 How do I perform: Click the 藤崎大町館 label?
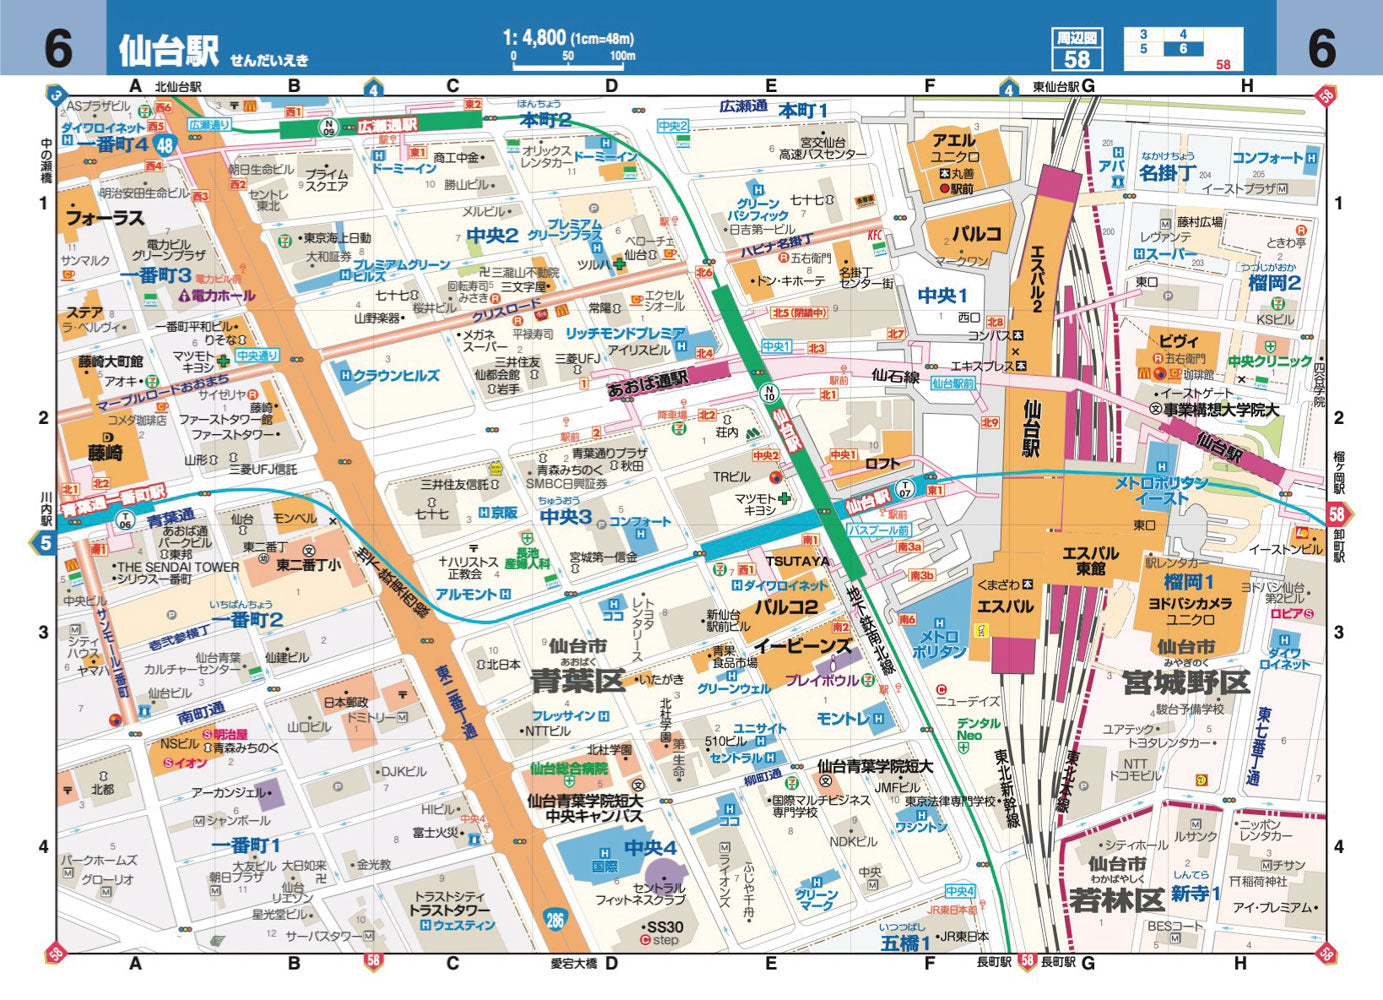pos(110,362)
